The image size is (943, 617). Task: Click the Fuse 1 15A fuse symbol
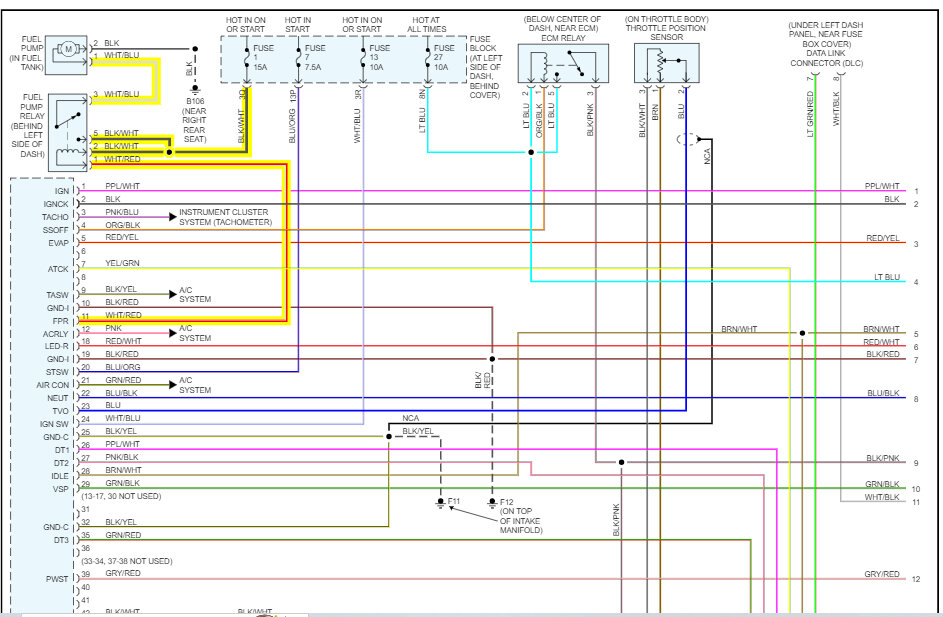click(247, 58)
